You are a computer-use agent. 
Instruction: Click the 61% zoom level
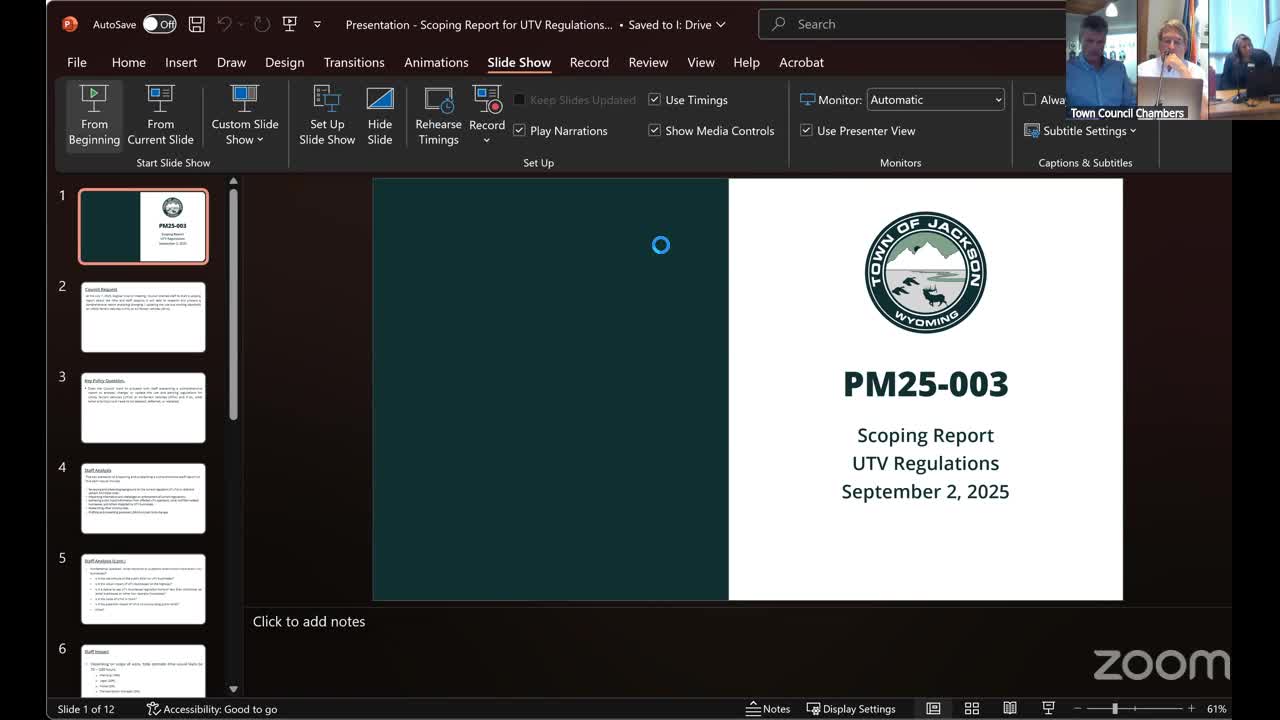(x=1216, y=709)
